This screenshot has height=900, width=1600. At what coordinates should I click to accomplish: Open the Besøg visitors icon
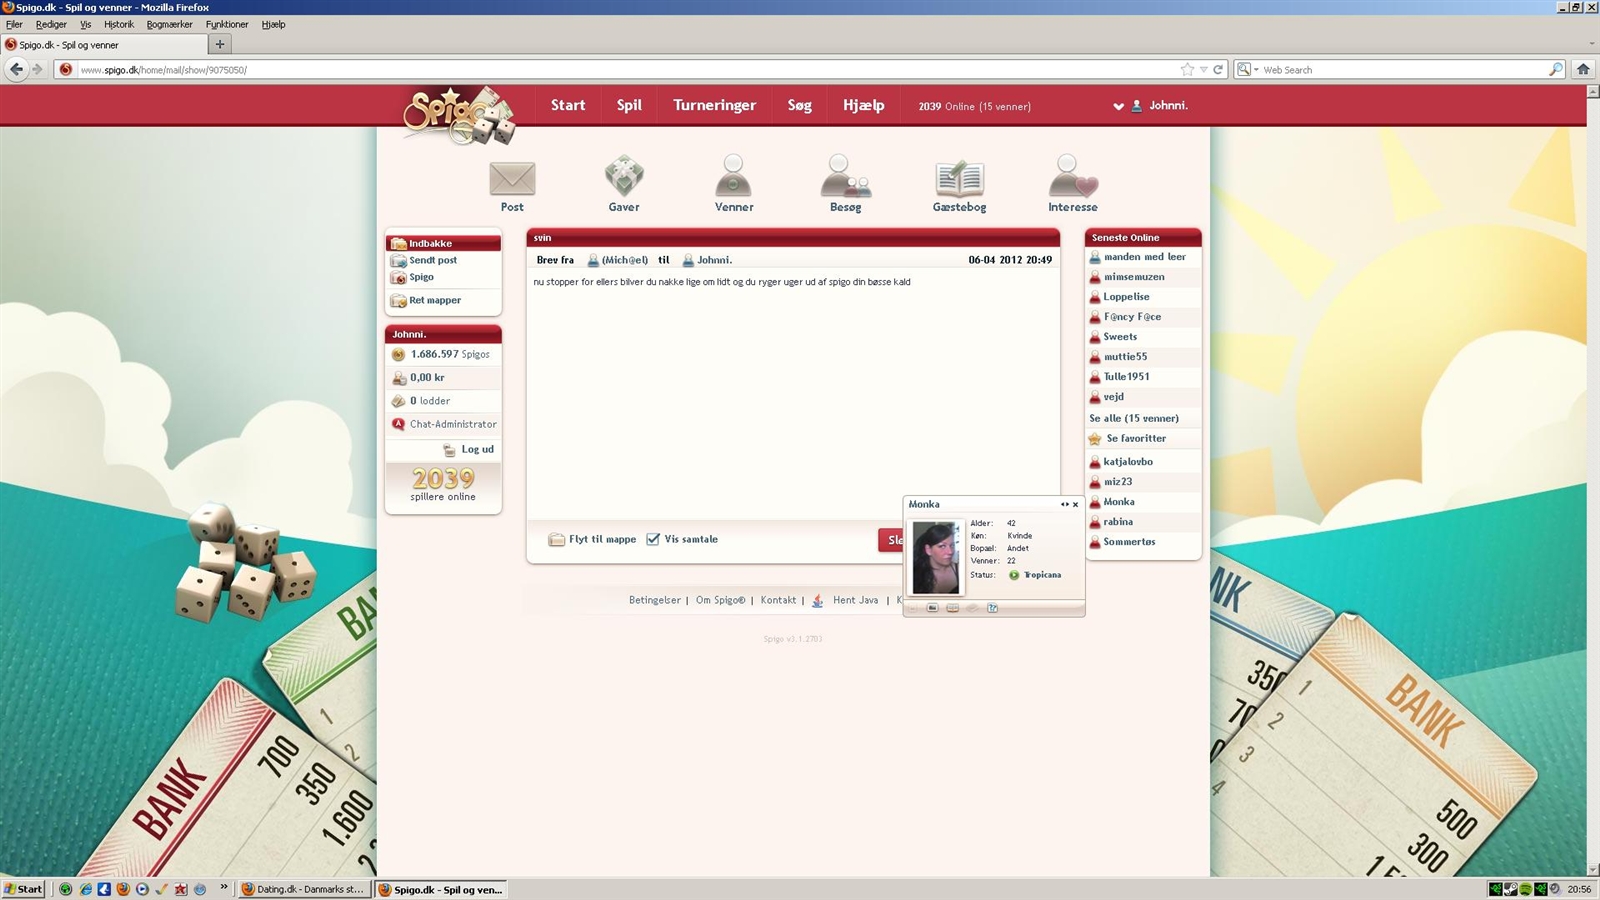845,178
